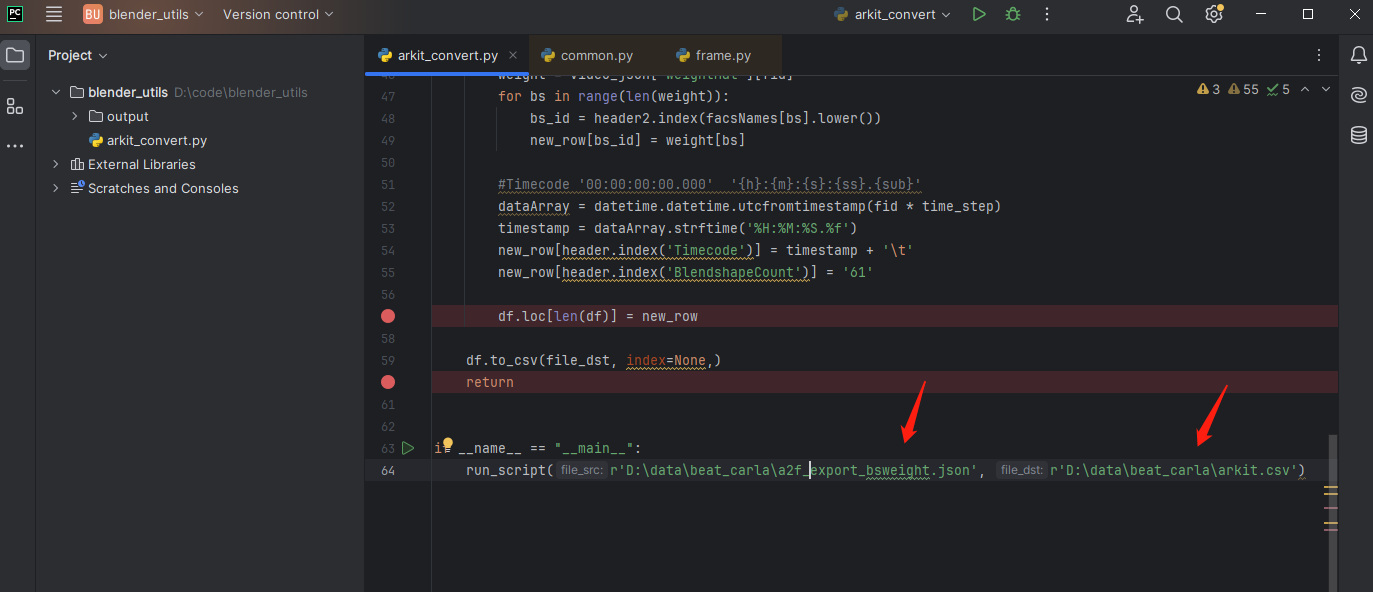Image resolution: width=1373 pixels, height=592 pixels.
Task: Open the AI Assistant spiral icon
Action: click(1358, 95)
